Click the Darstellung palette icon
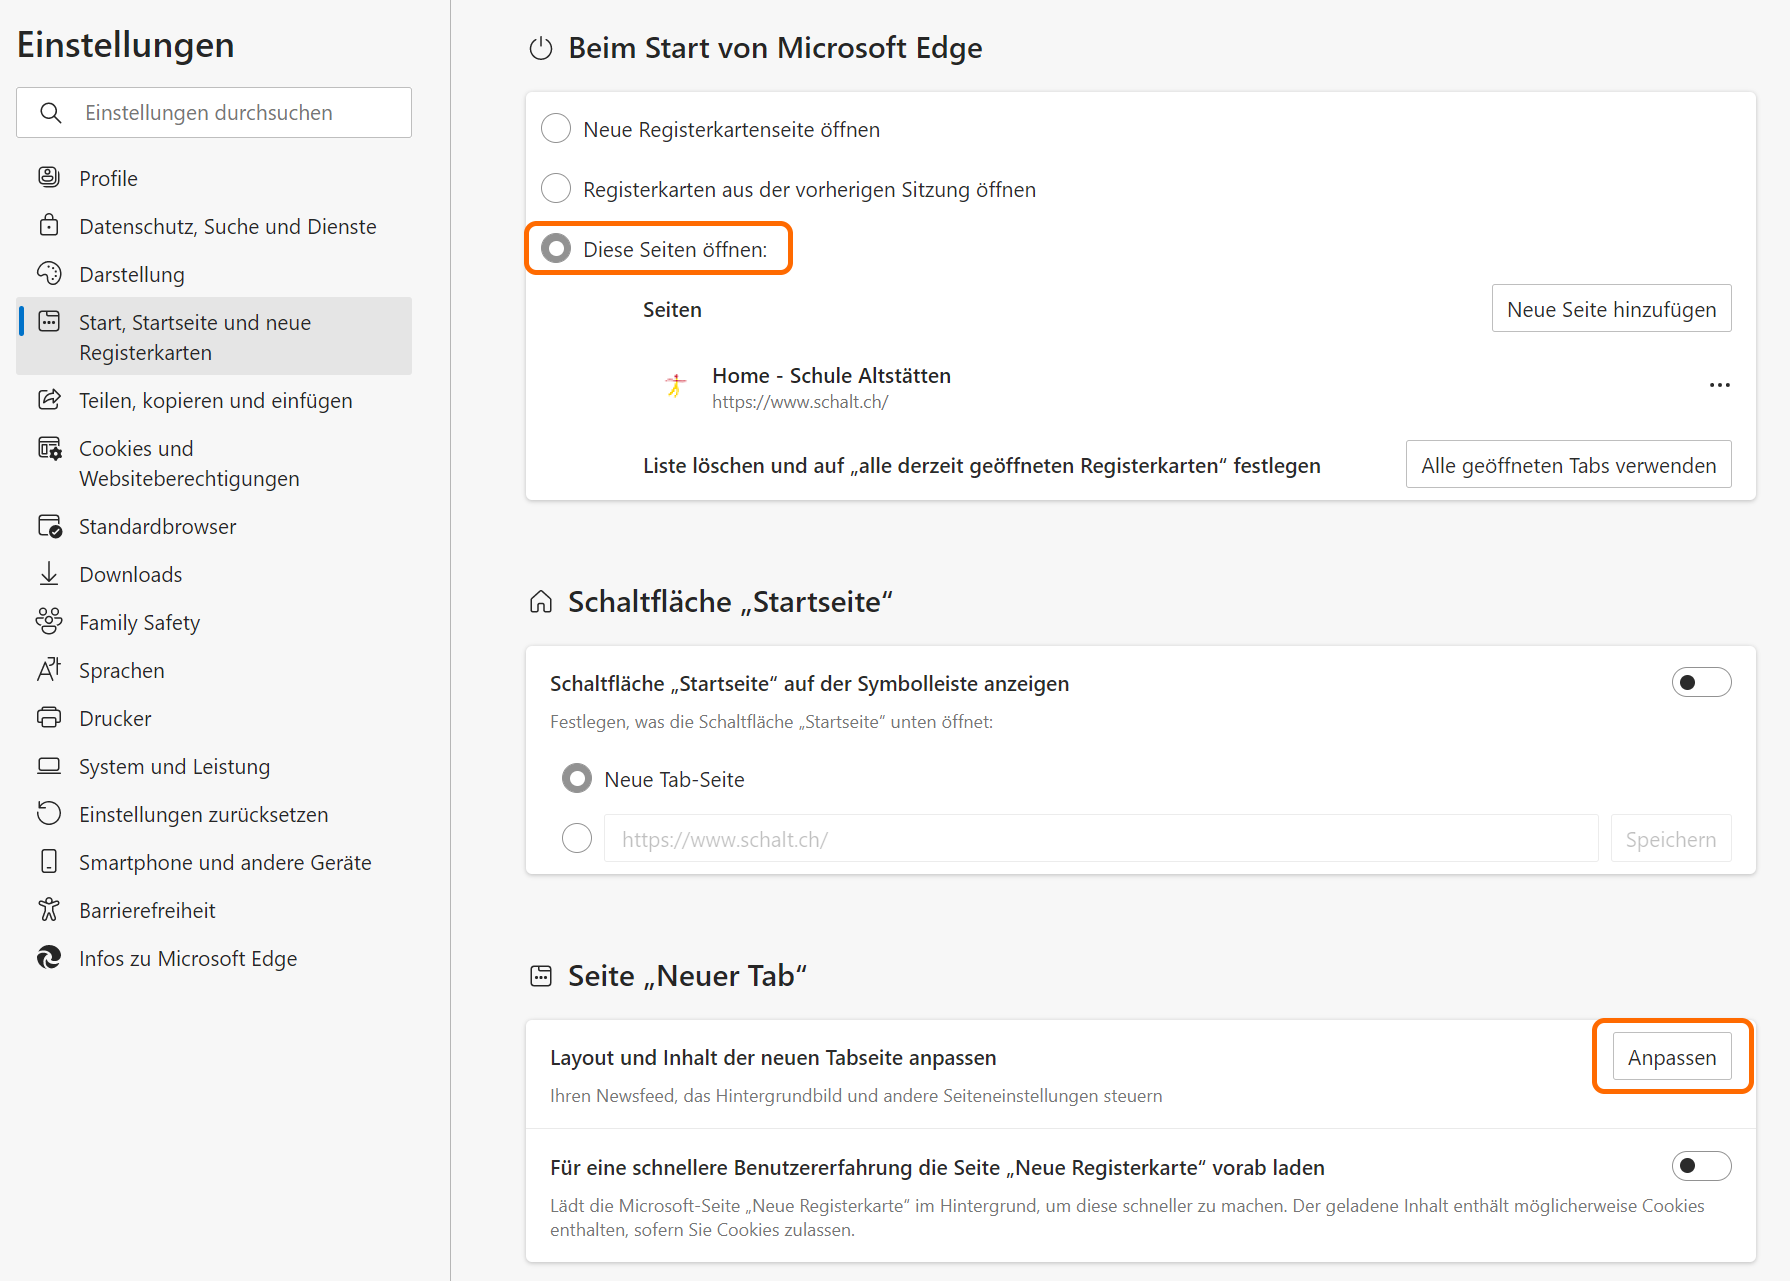1790x1281 pixels. tap(48, 274)
